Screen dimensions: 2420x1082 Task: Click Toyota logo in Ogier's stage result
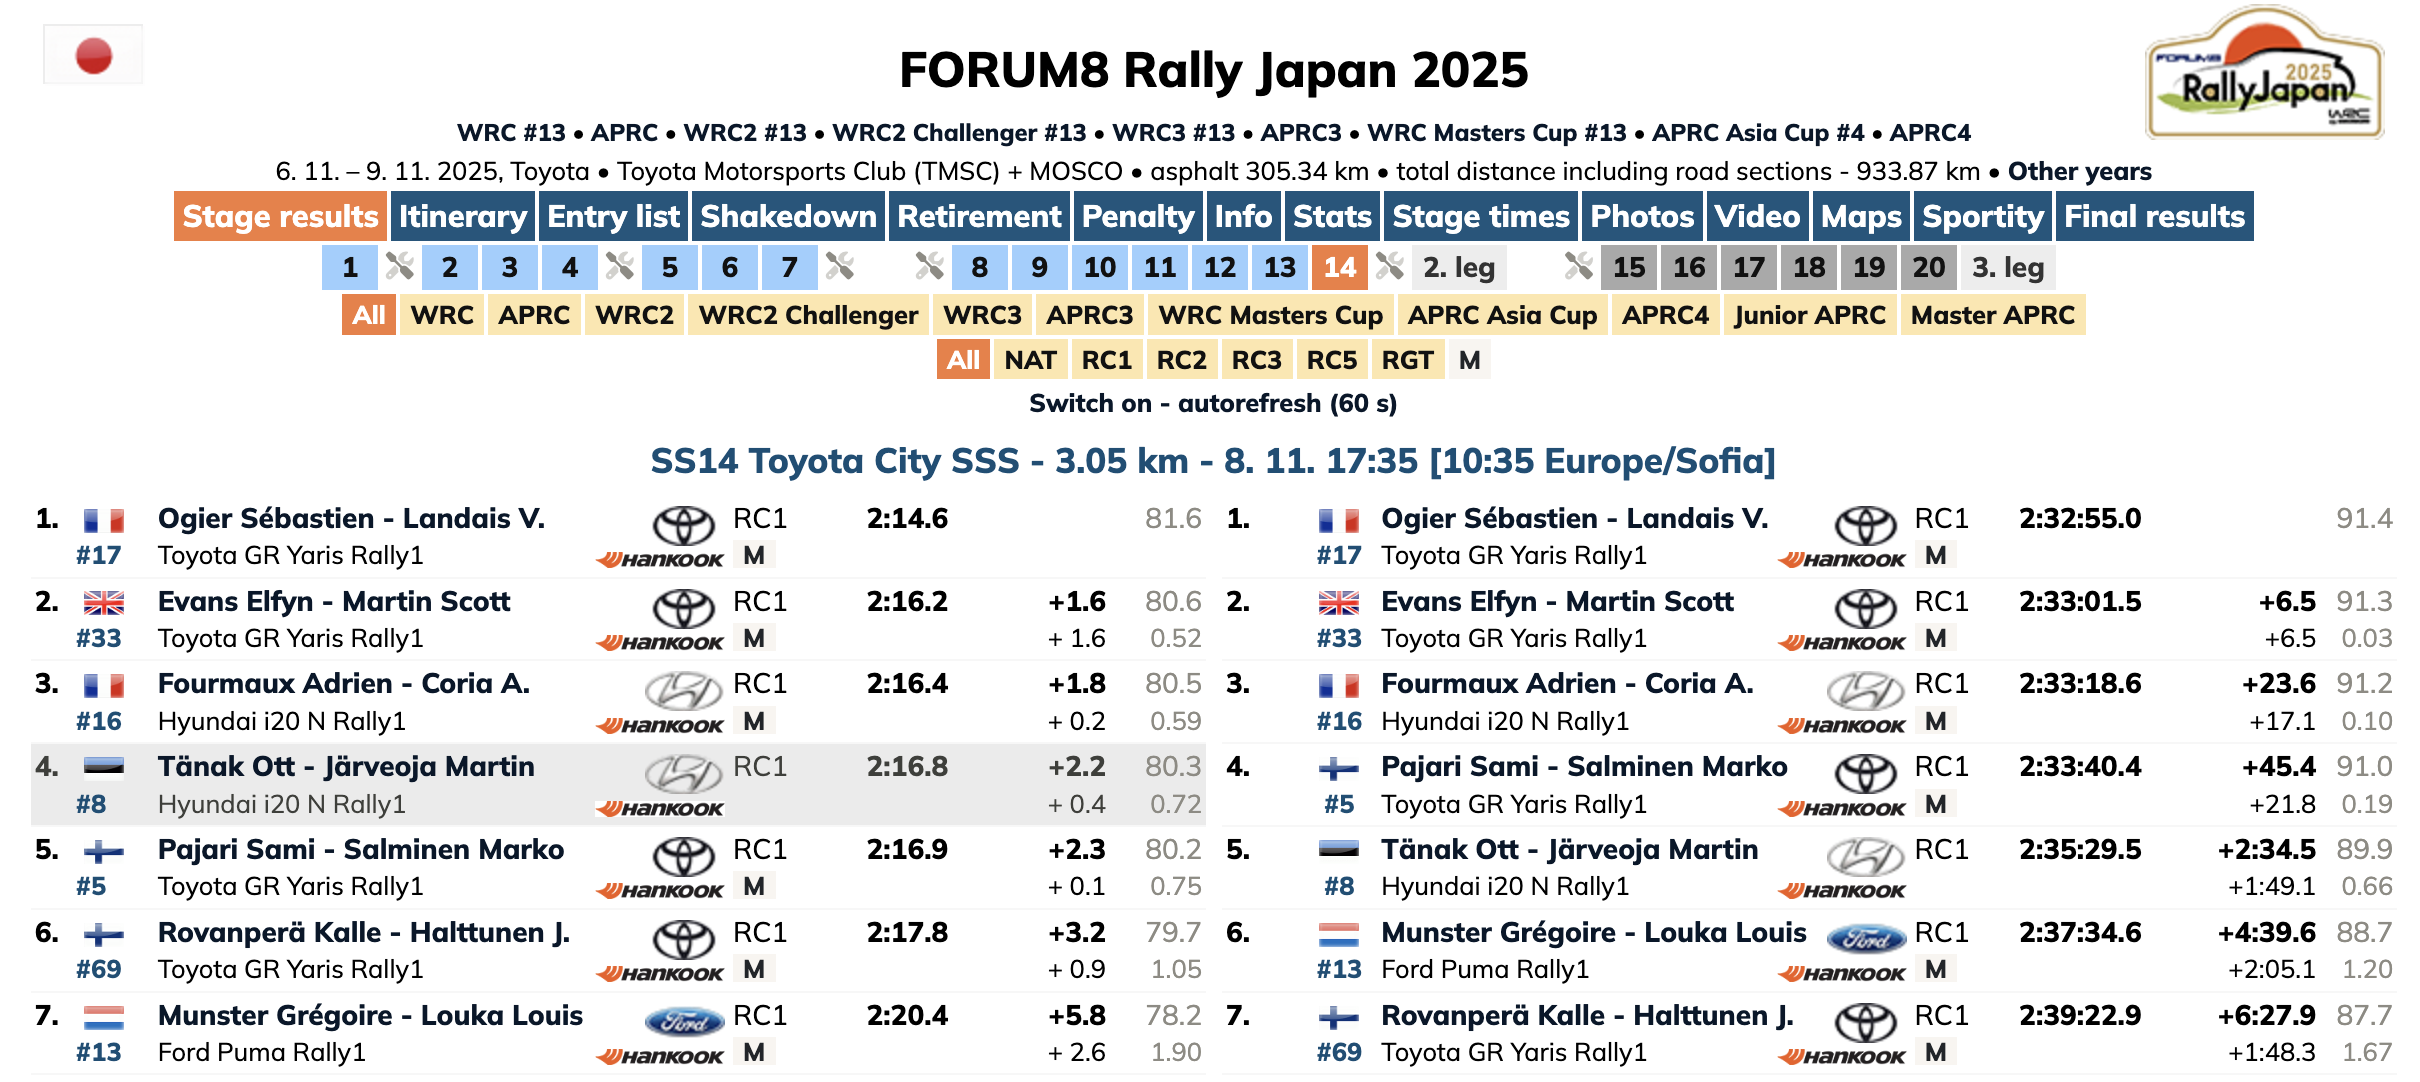pyautogui.click(x=684, y=525)
